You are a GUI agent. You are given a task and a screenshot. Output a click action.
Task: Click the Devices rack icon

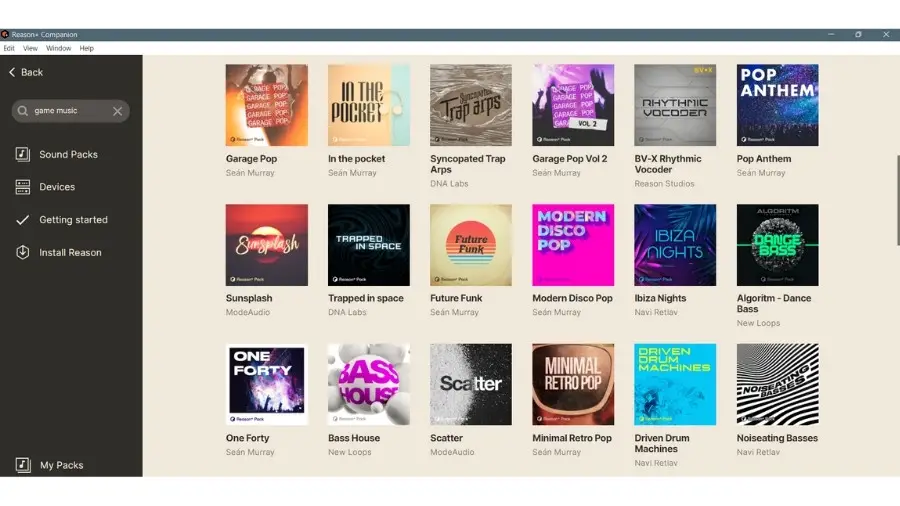22,187
